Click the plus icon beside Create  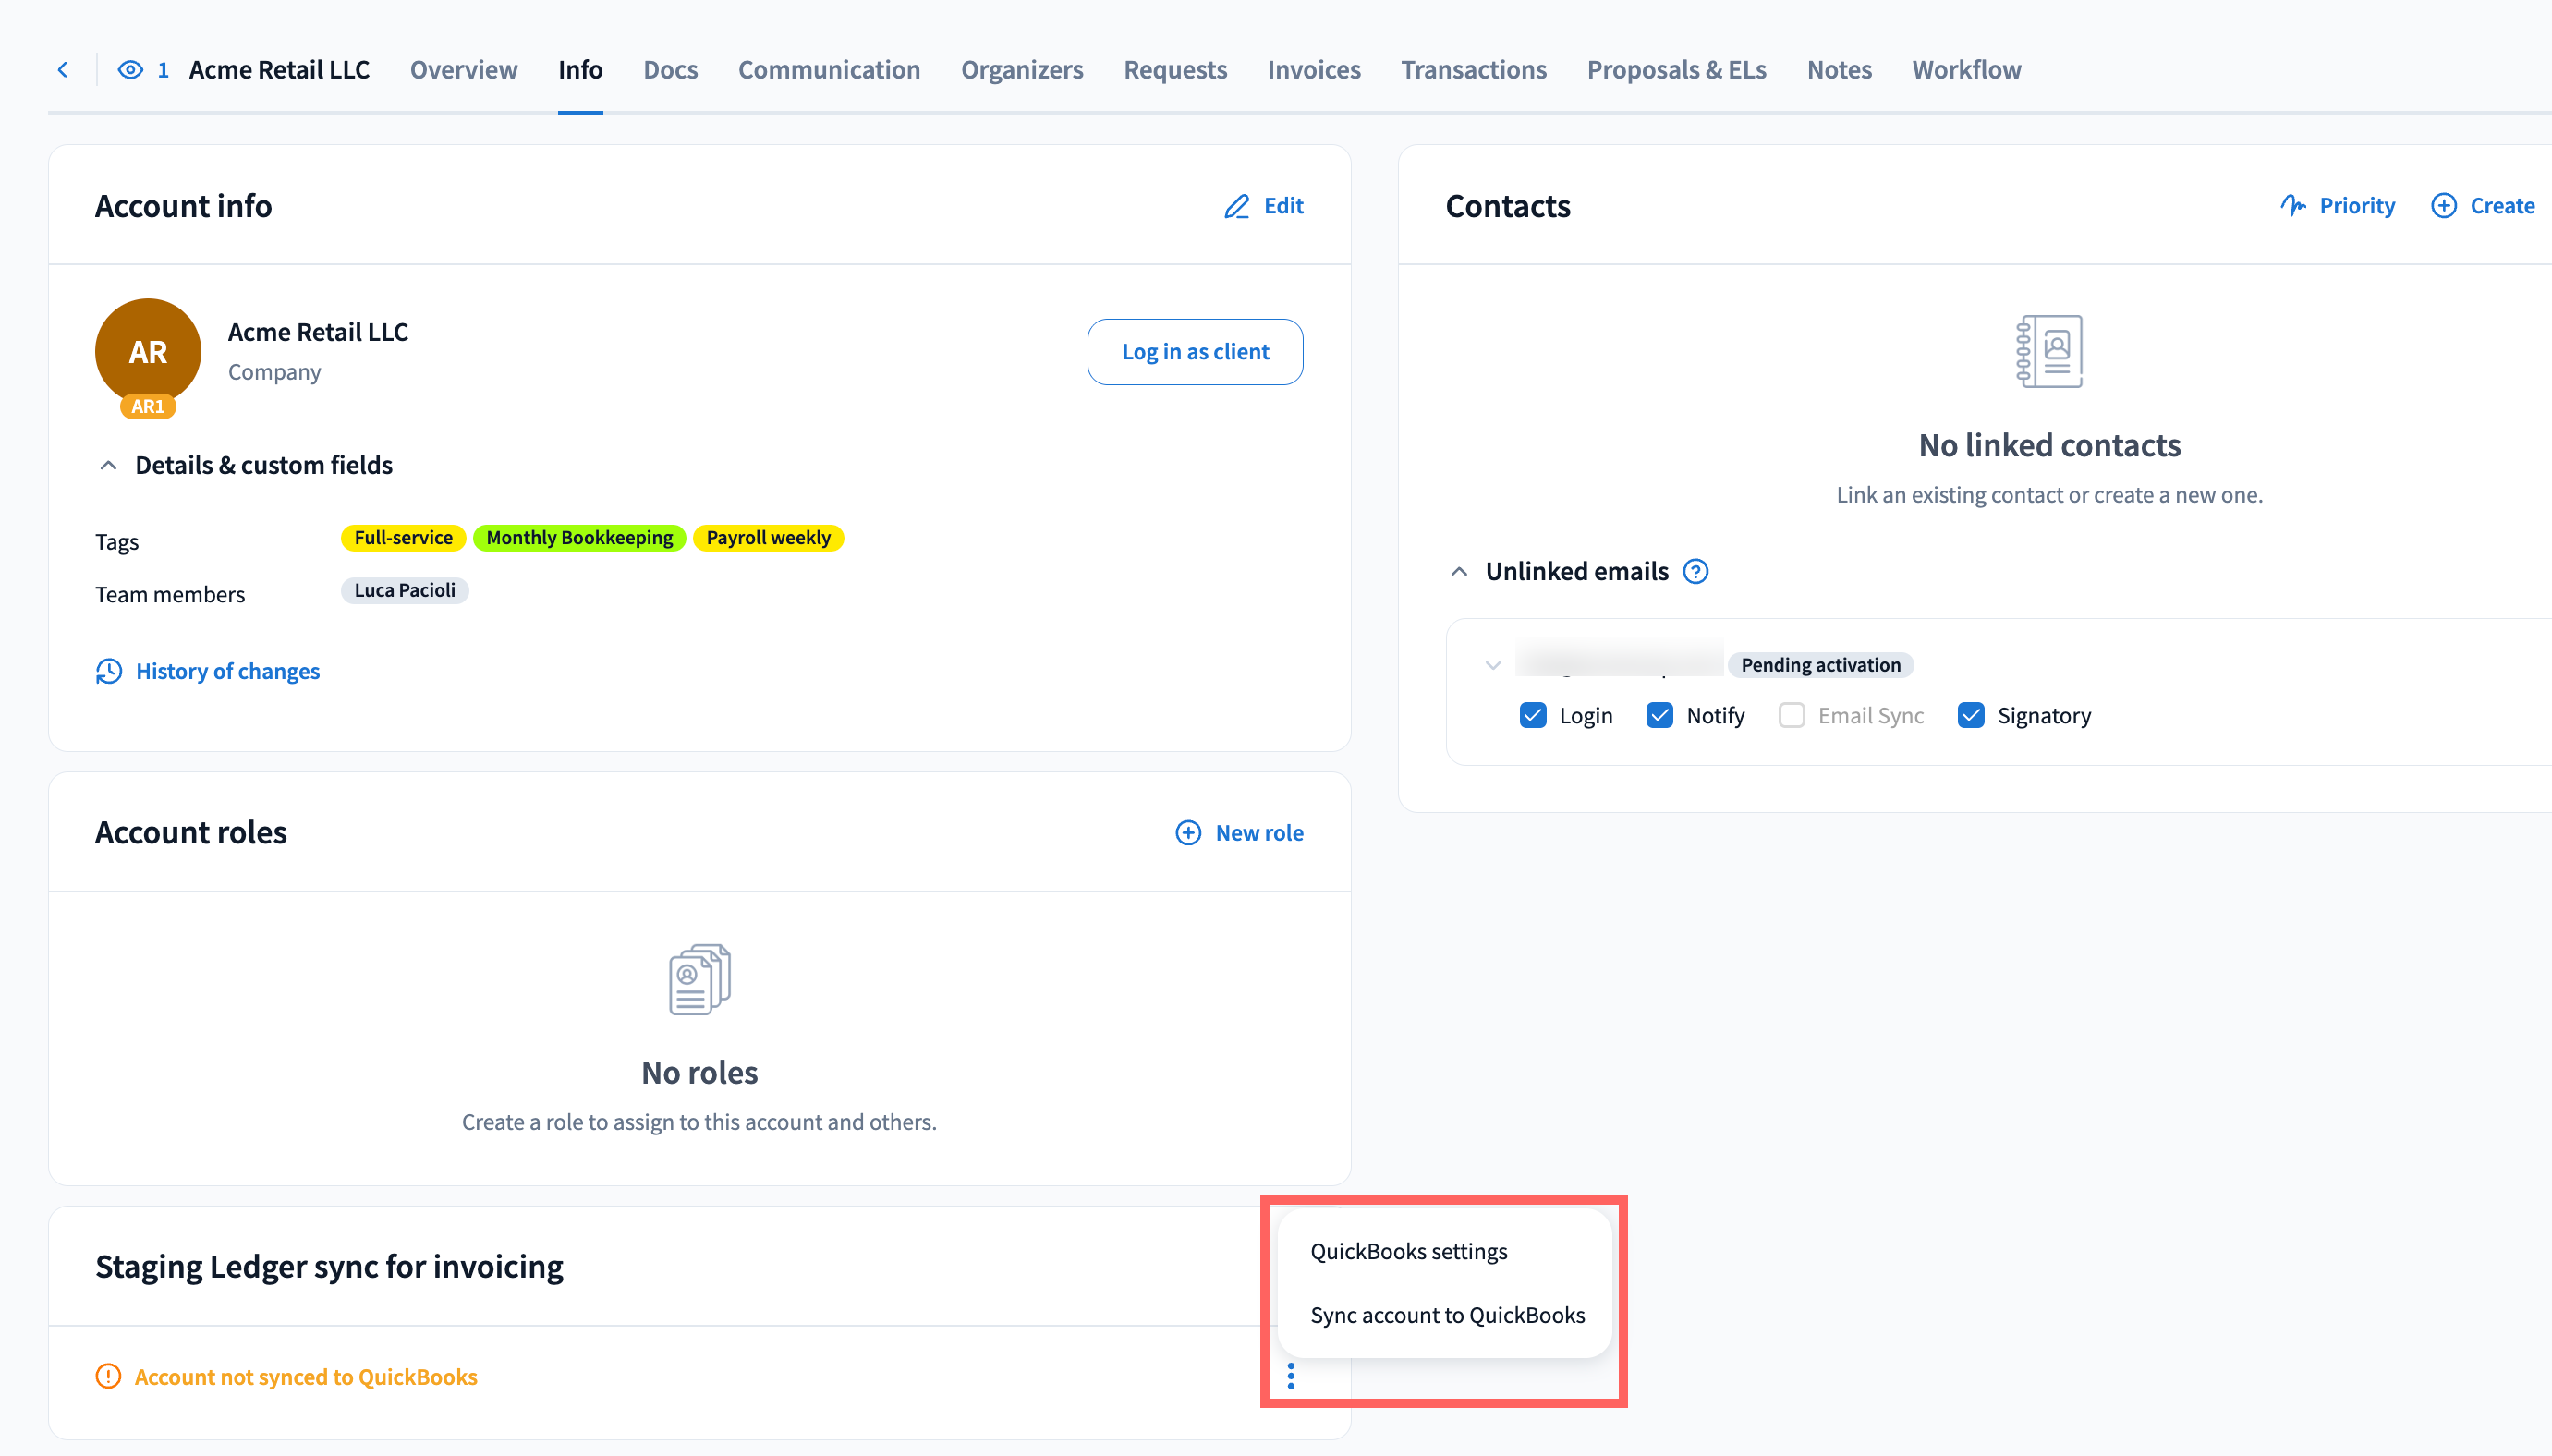[2444, 206]
